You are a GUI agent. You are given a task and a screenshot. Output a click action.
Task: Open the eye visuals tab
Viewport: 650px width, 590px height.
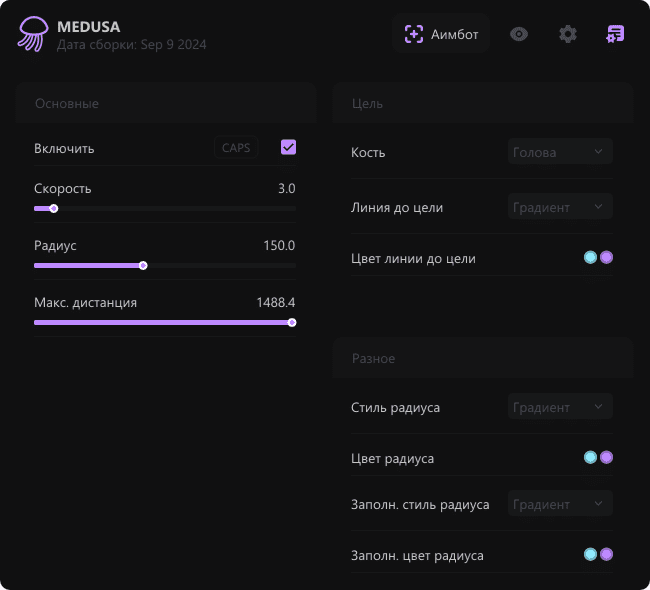coord(518,34)
